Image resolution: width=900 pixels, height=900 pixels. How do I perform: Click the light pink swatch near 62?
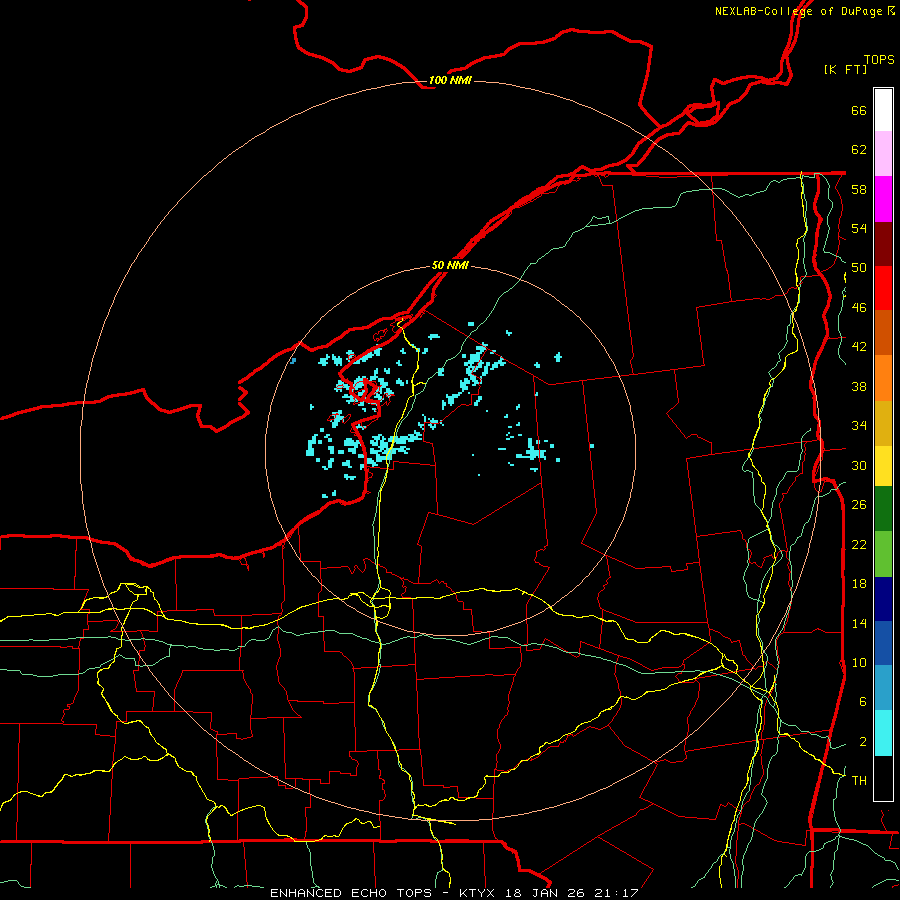point(883,153)
